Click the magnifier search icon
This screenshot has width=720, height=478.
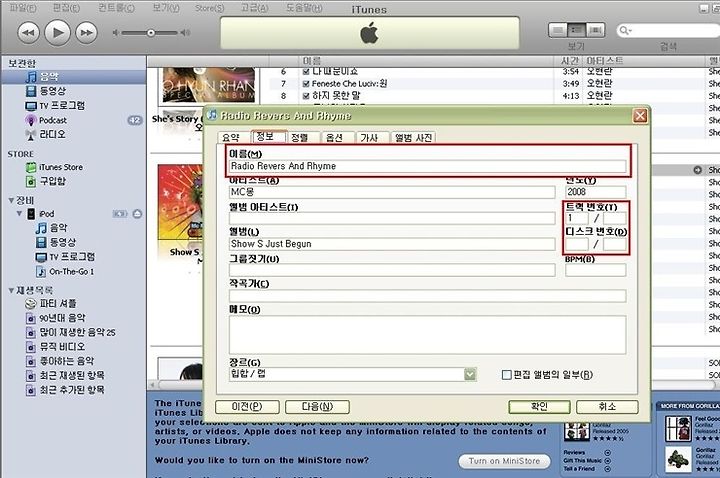[x=625, y=31]
